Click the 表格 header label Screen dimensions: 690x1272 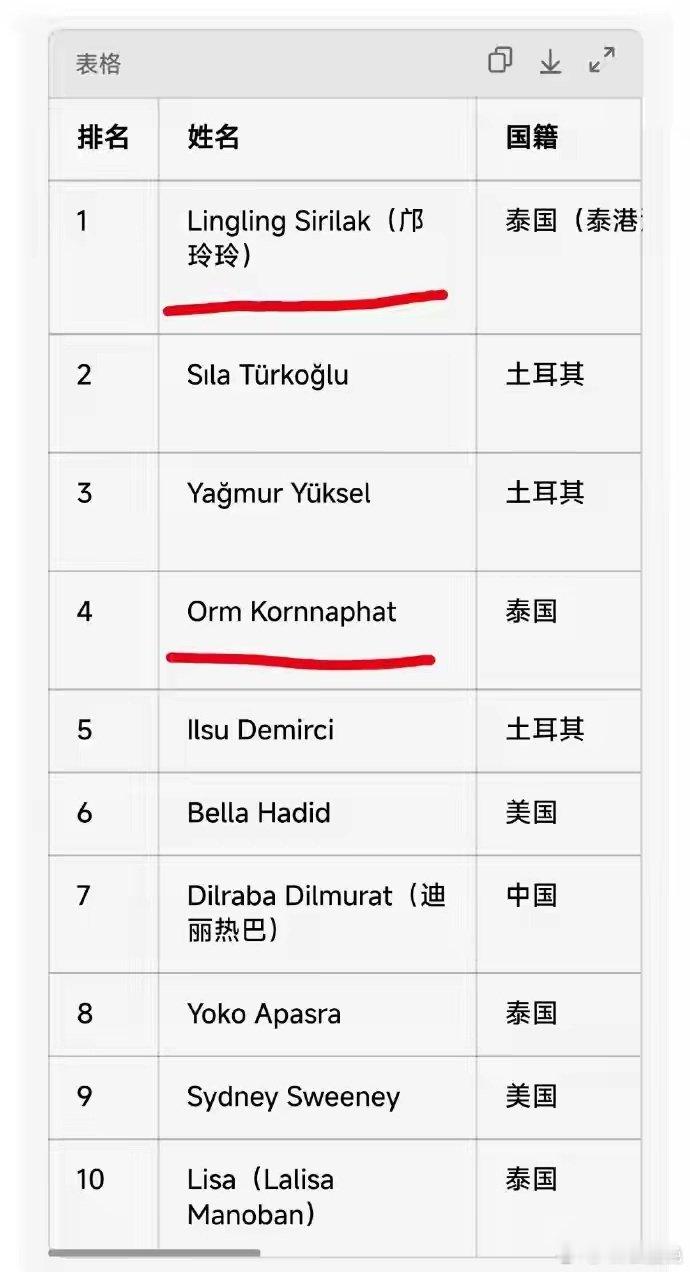point(98,63)
